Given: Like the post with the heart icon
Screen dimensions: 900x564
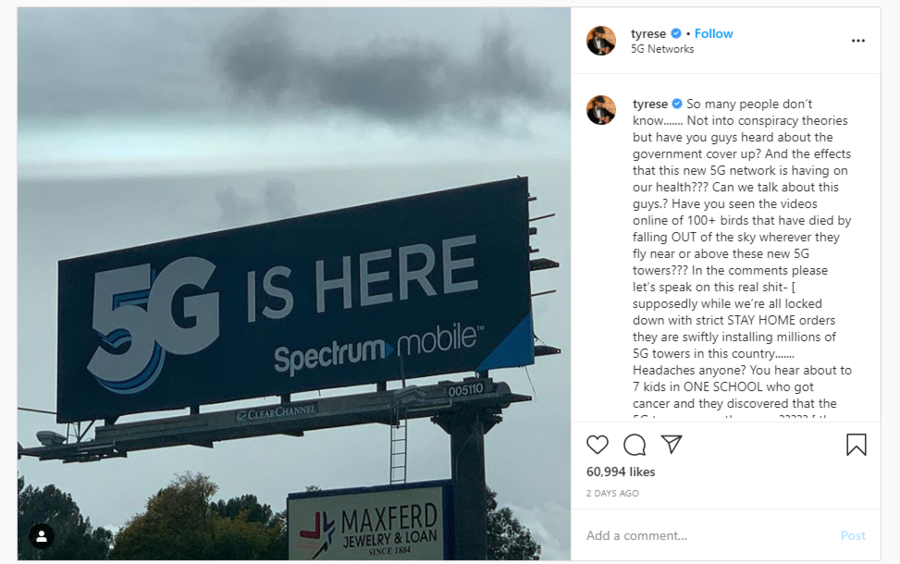Looking at the screenshot, I should point(597,445).
